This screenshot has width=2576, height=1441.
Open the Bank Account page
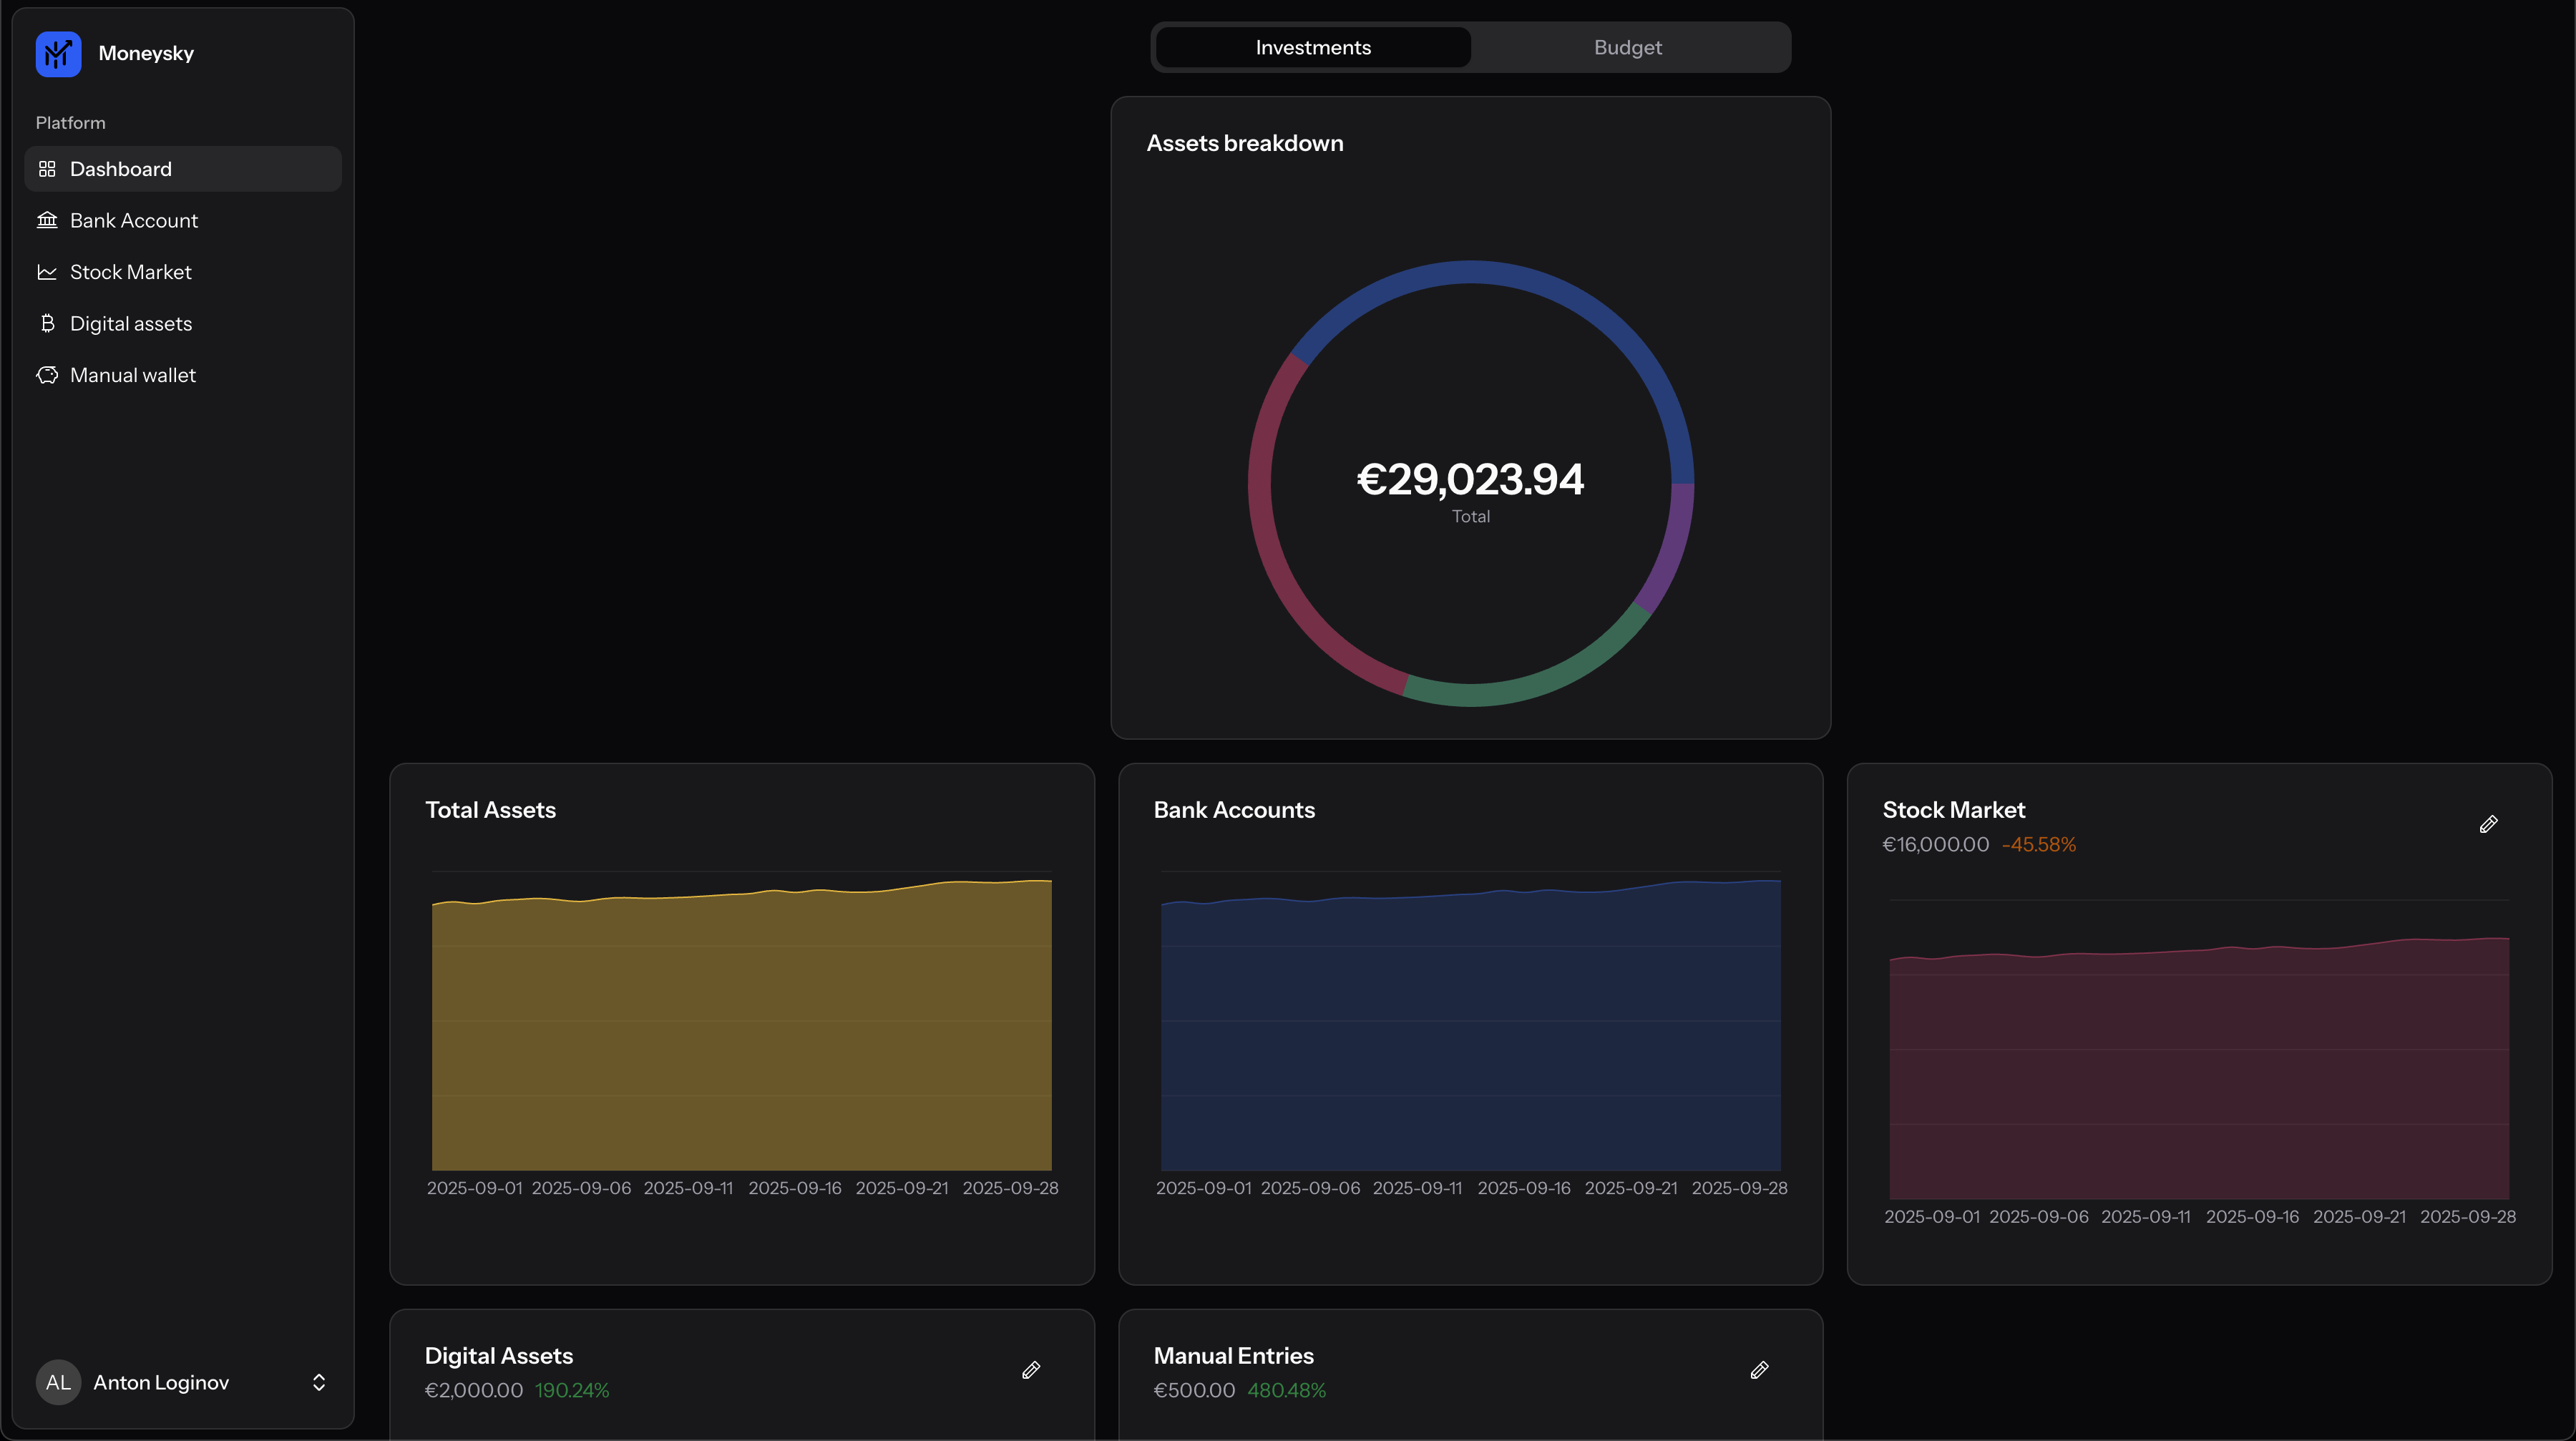coord(134,220)
